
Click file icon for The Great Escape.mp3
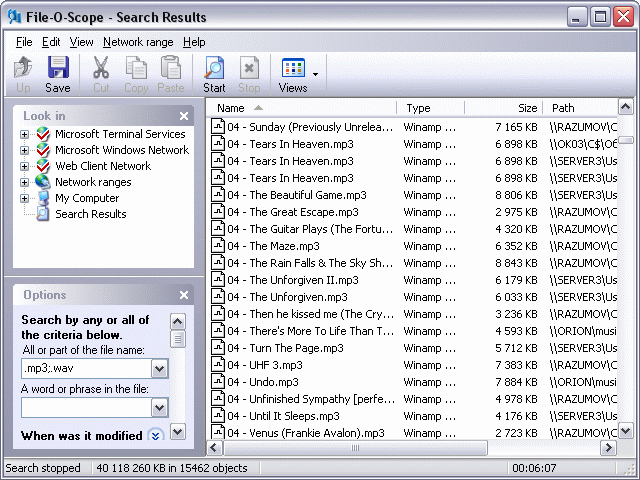(218, 212)
